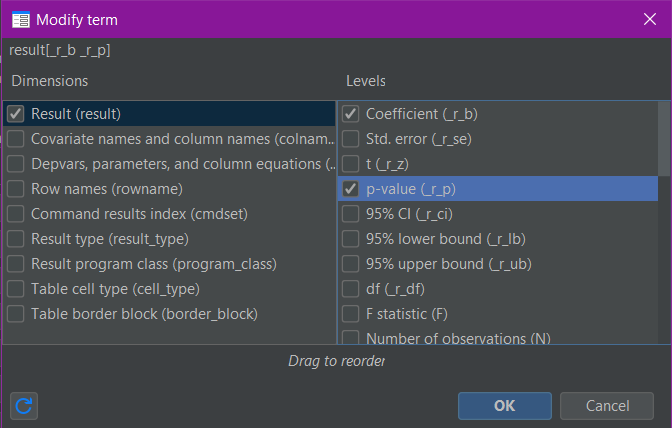Tick the 95% CI (_r_ci) checkbox
This screenshot has width=672, height=428.
click(350, 214)
